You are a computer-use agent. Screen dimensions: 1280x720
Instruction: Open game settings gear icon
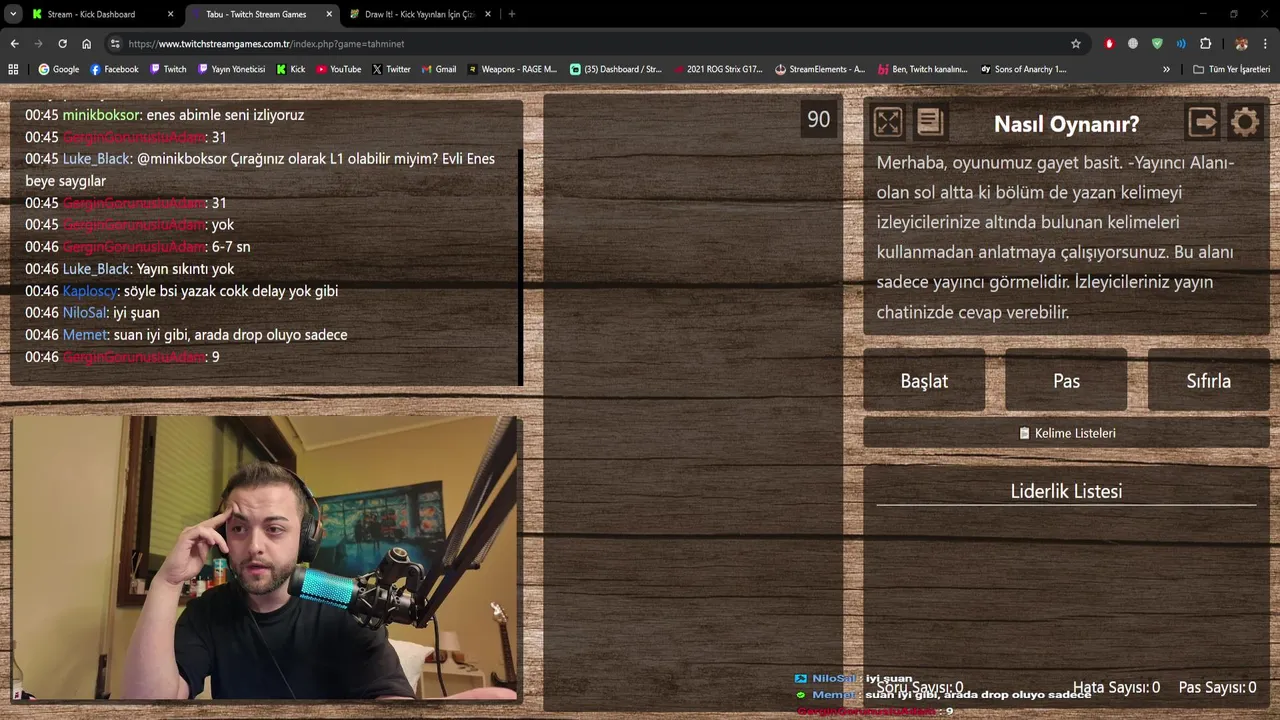pyautogui.click(x=1245, y=122)
